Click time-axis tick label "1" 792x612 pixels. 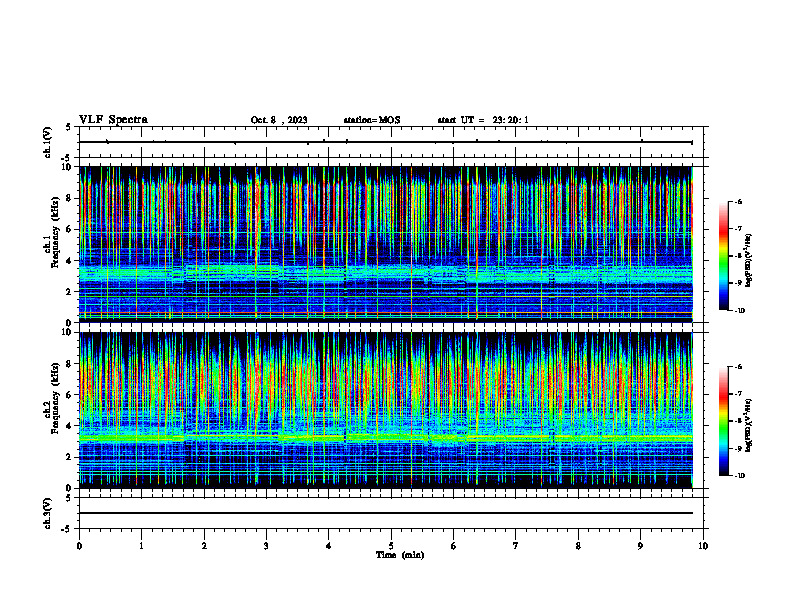(141, 546)
